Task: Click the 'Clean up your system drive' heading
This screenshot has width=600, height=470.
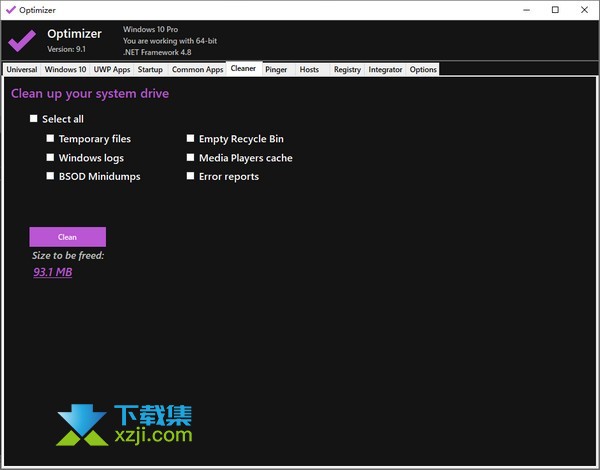Action: pyautogui.click(x=90, y=94)
